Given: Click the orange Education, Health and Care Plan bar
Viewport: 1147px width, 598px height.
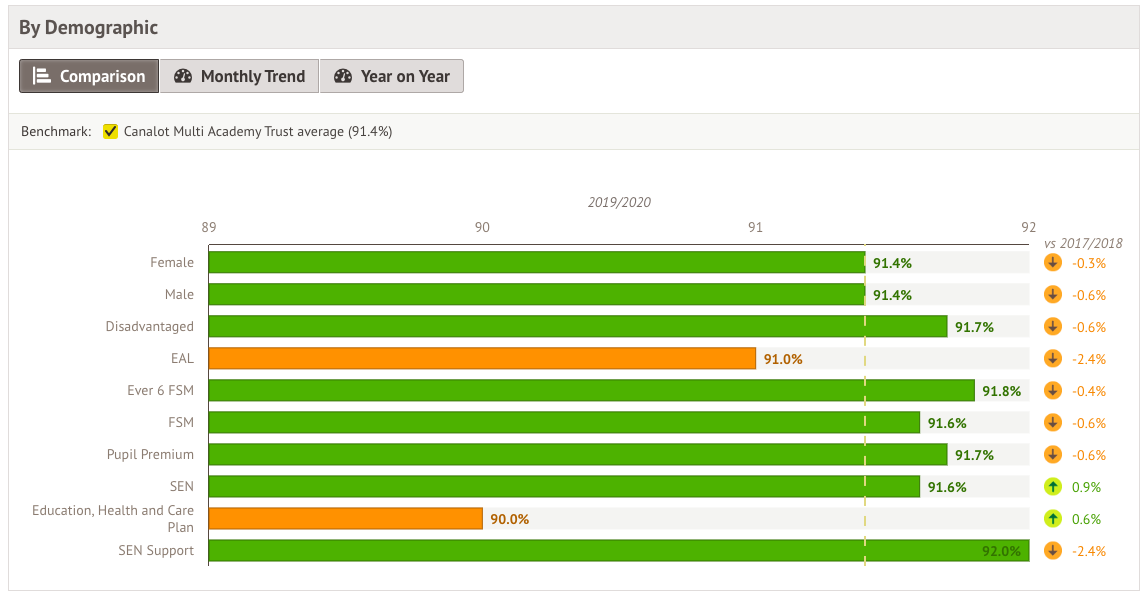Looking at the screenshot, I should 345,519.
